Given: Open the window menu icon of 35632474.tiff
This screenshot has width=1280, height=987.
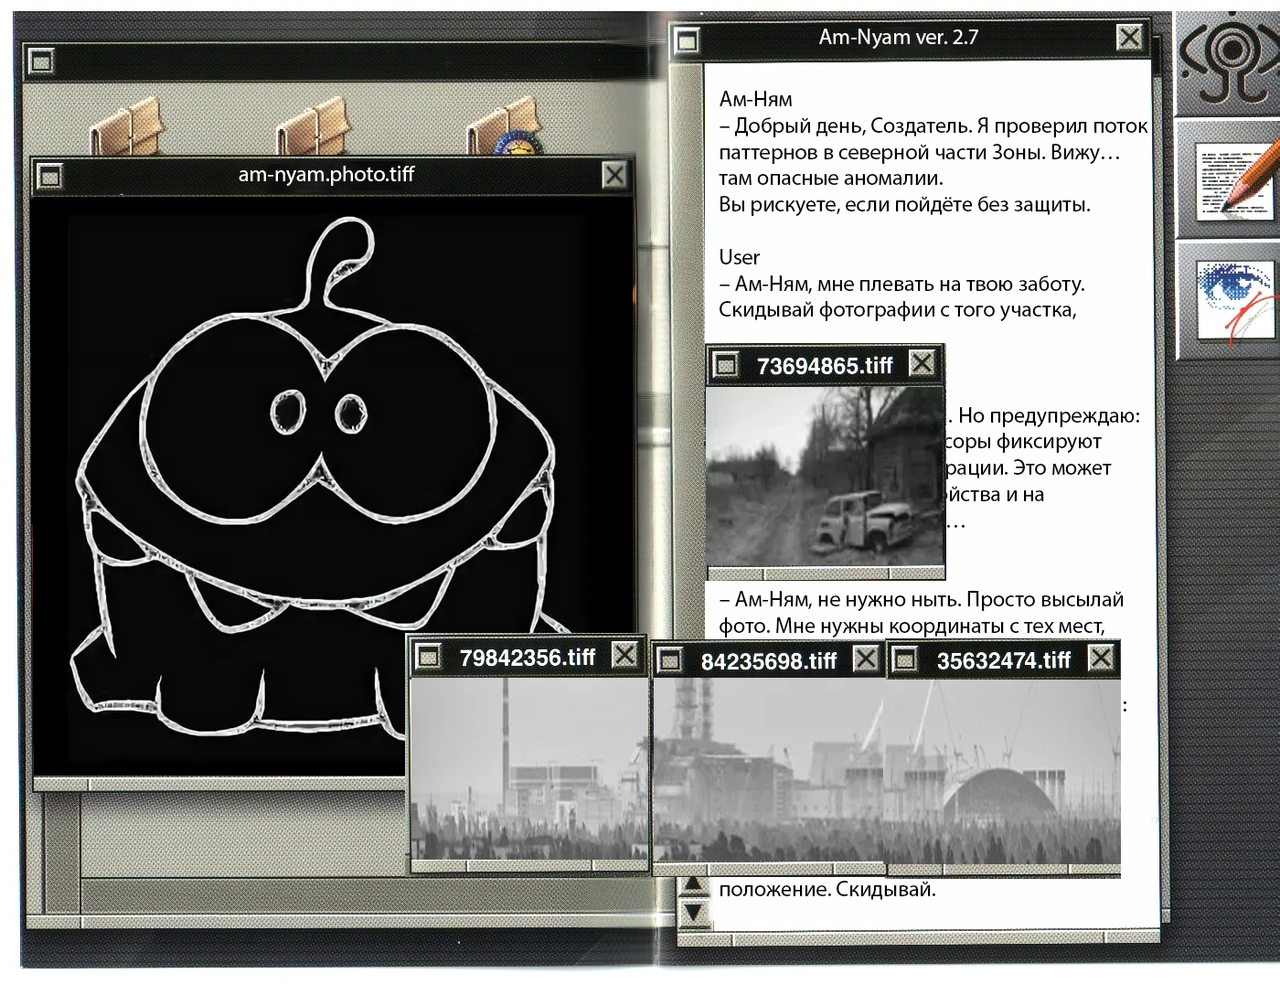Looking at the screenshot, I should tap(905, 660).
